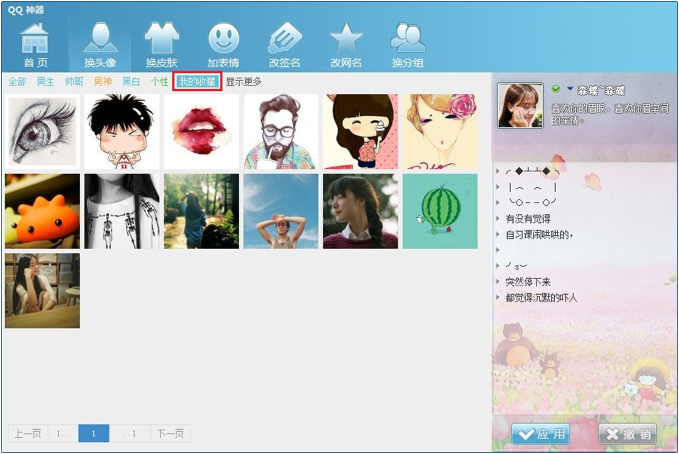679x454 pixels.
Task: Open the 换皮肤 skin changer
Action: click(162, 45)
